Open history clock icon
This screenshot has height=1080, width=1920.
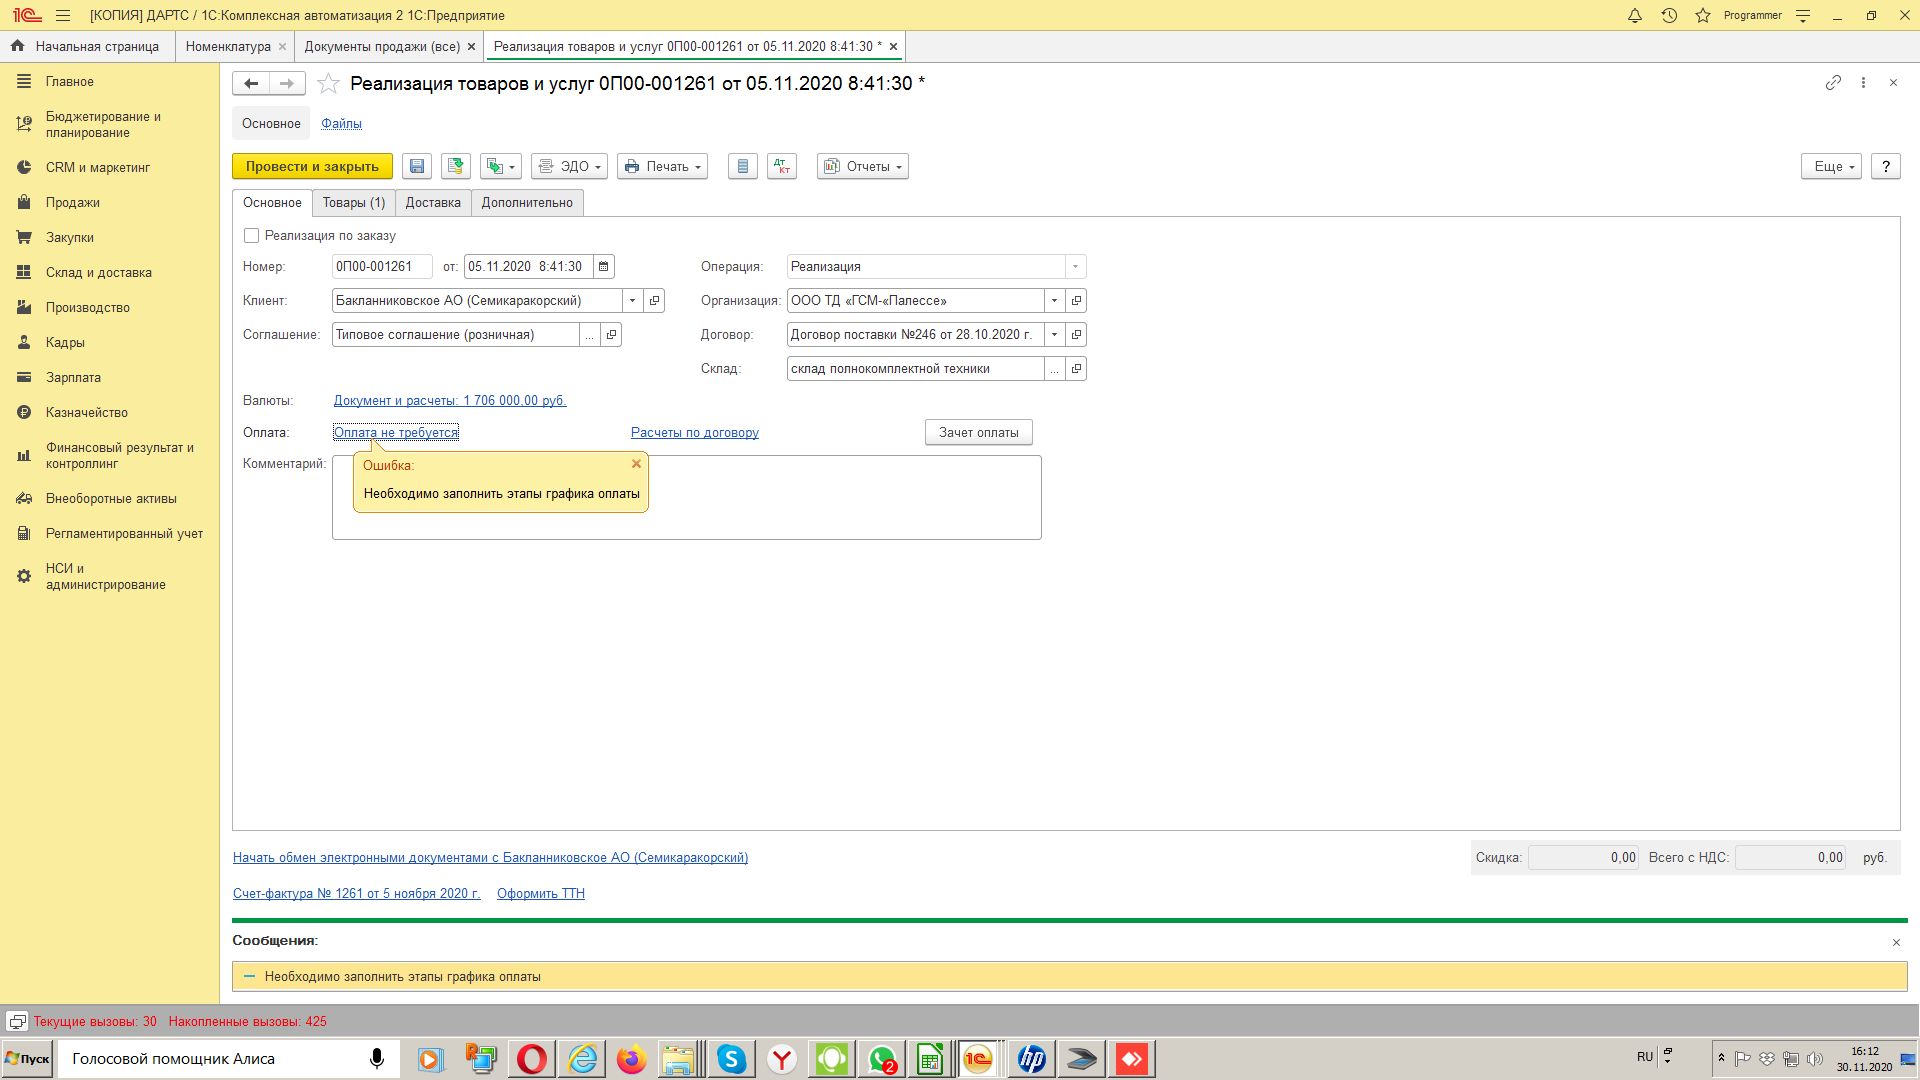click(x=1669, y=16)
